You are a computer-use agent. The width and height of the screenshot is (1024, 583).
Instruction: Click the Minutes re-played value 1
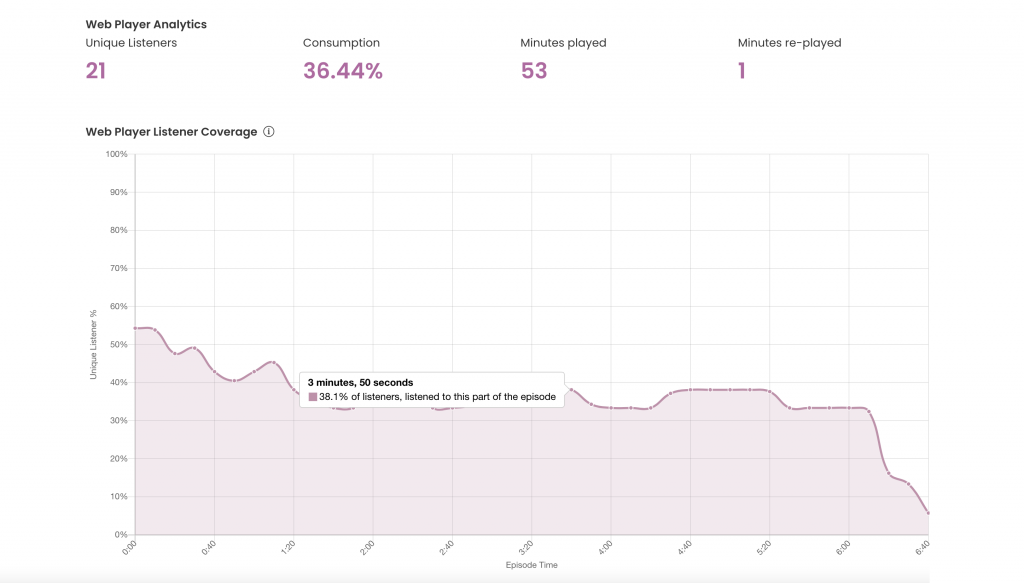point(741,71)
